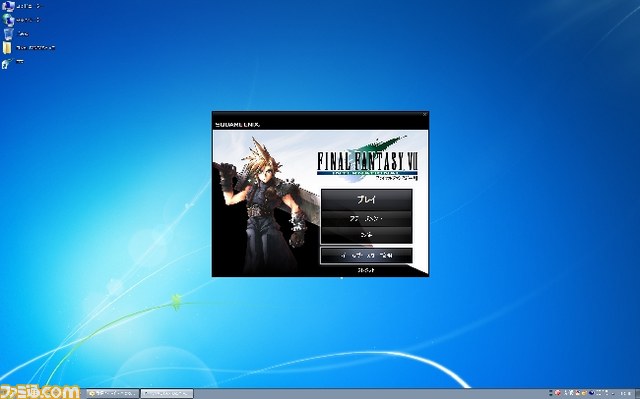The width and height of the screenshot is (640, 399).
Task: Open the credits link in launcher
Action: pos(366,270)
